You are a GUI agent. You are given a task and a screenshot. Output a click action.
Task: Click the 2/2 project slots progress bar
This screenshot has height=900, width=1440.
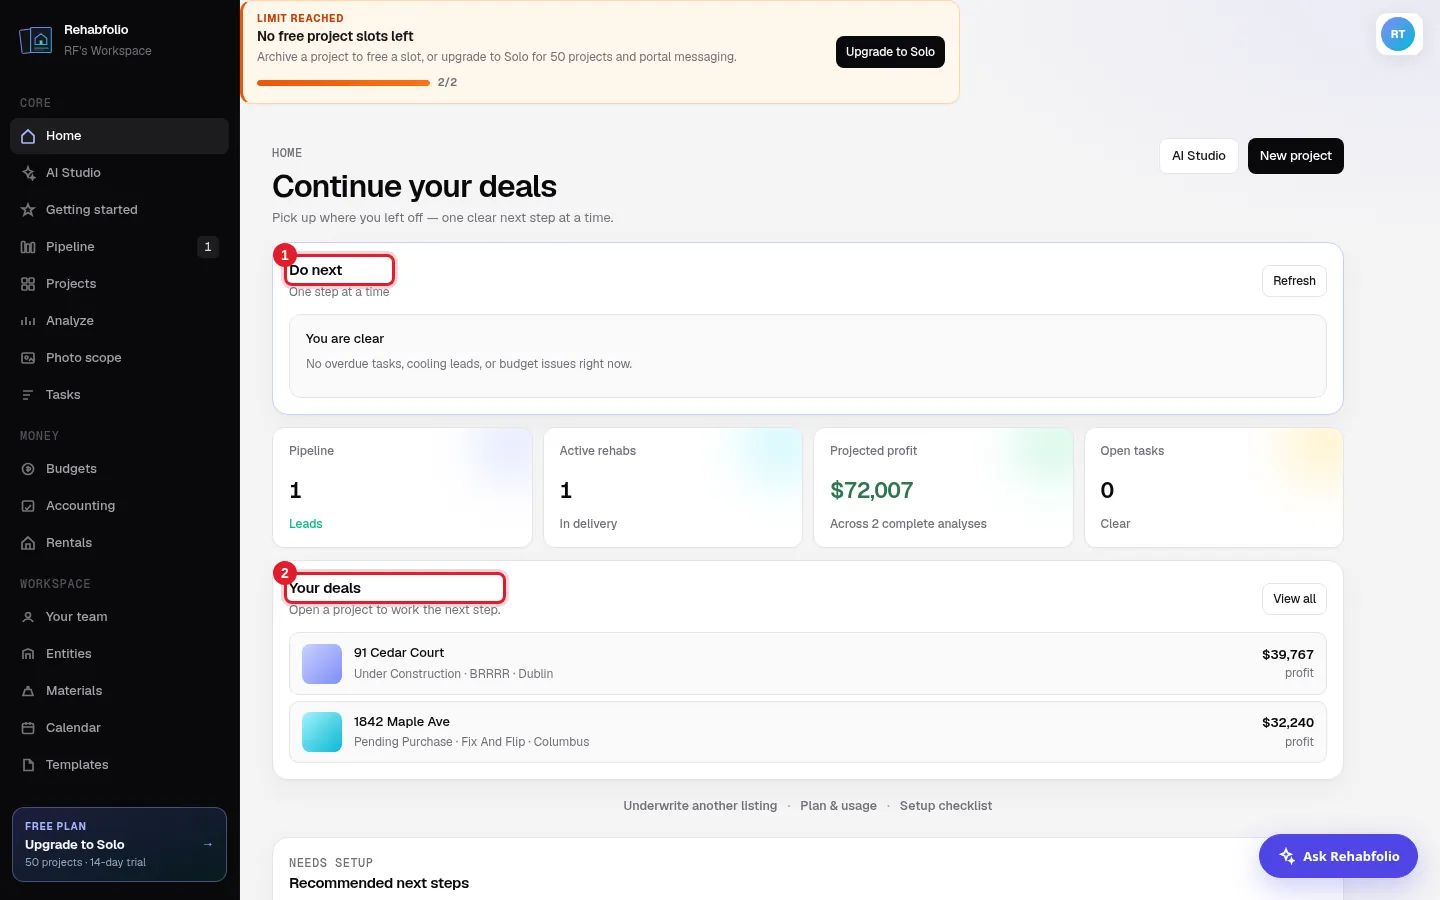pyautogui.click(x=344, y=83)
